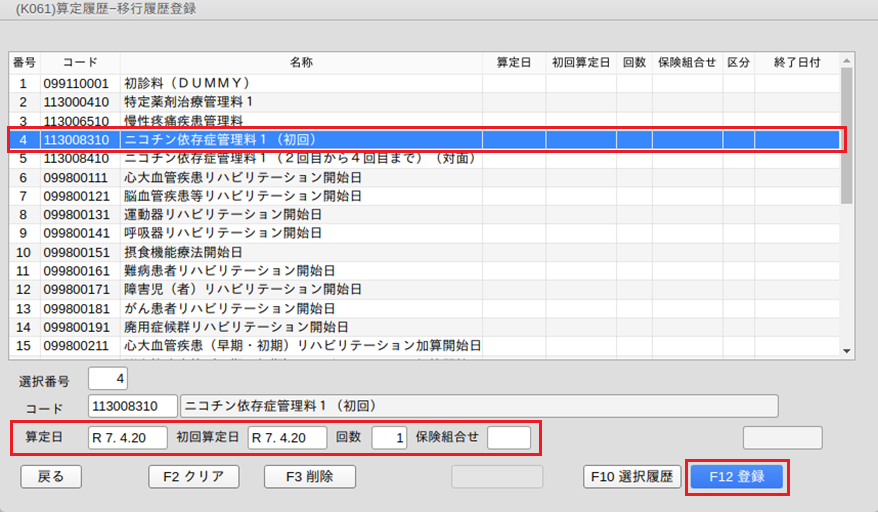
Task: Click the F2 クリア button
Action: 194,477
